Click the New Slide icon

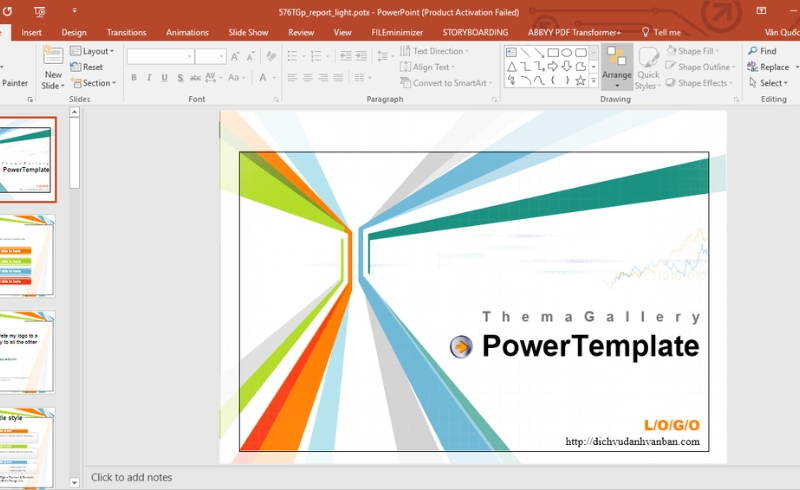point(53,56)
